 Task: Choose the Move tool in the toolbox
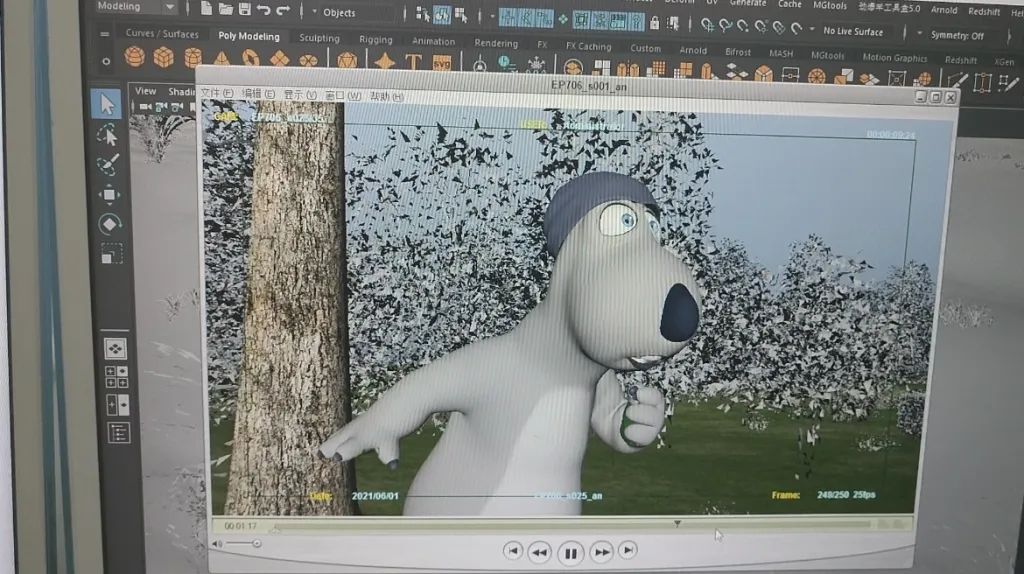tap(109, 194)
